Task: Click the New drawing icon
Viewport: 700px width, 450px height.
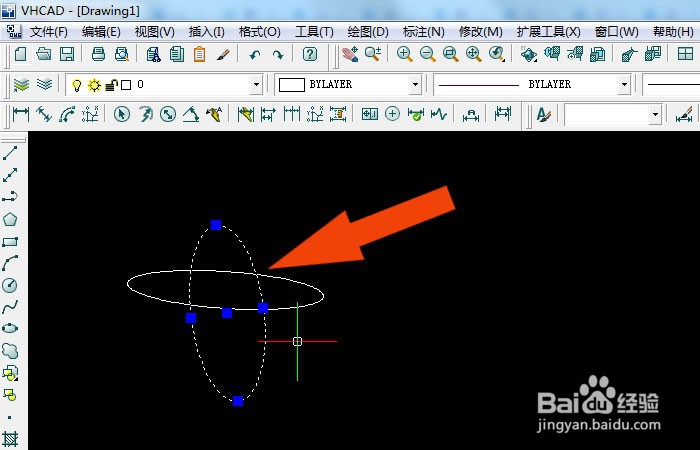Action: click(x=21, y=54)
